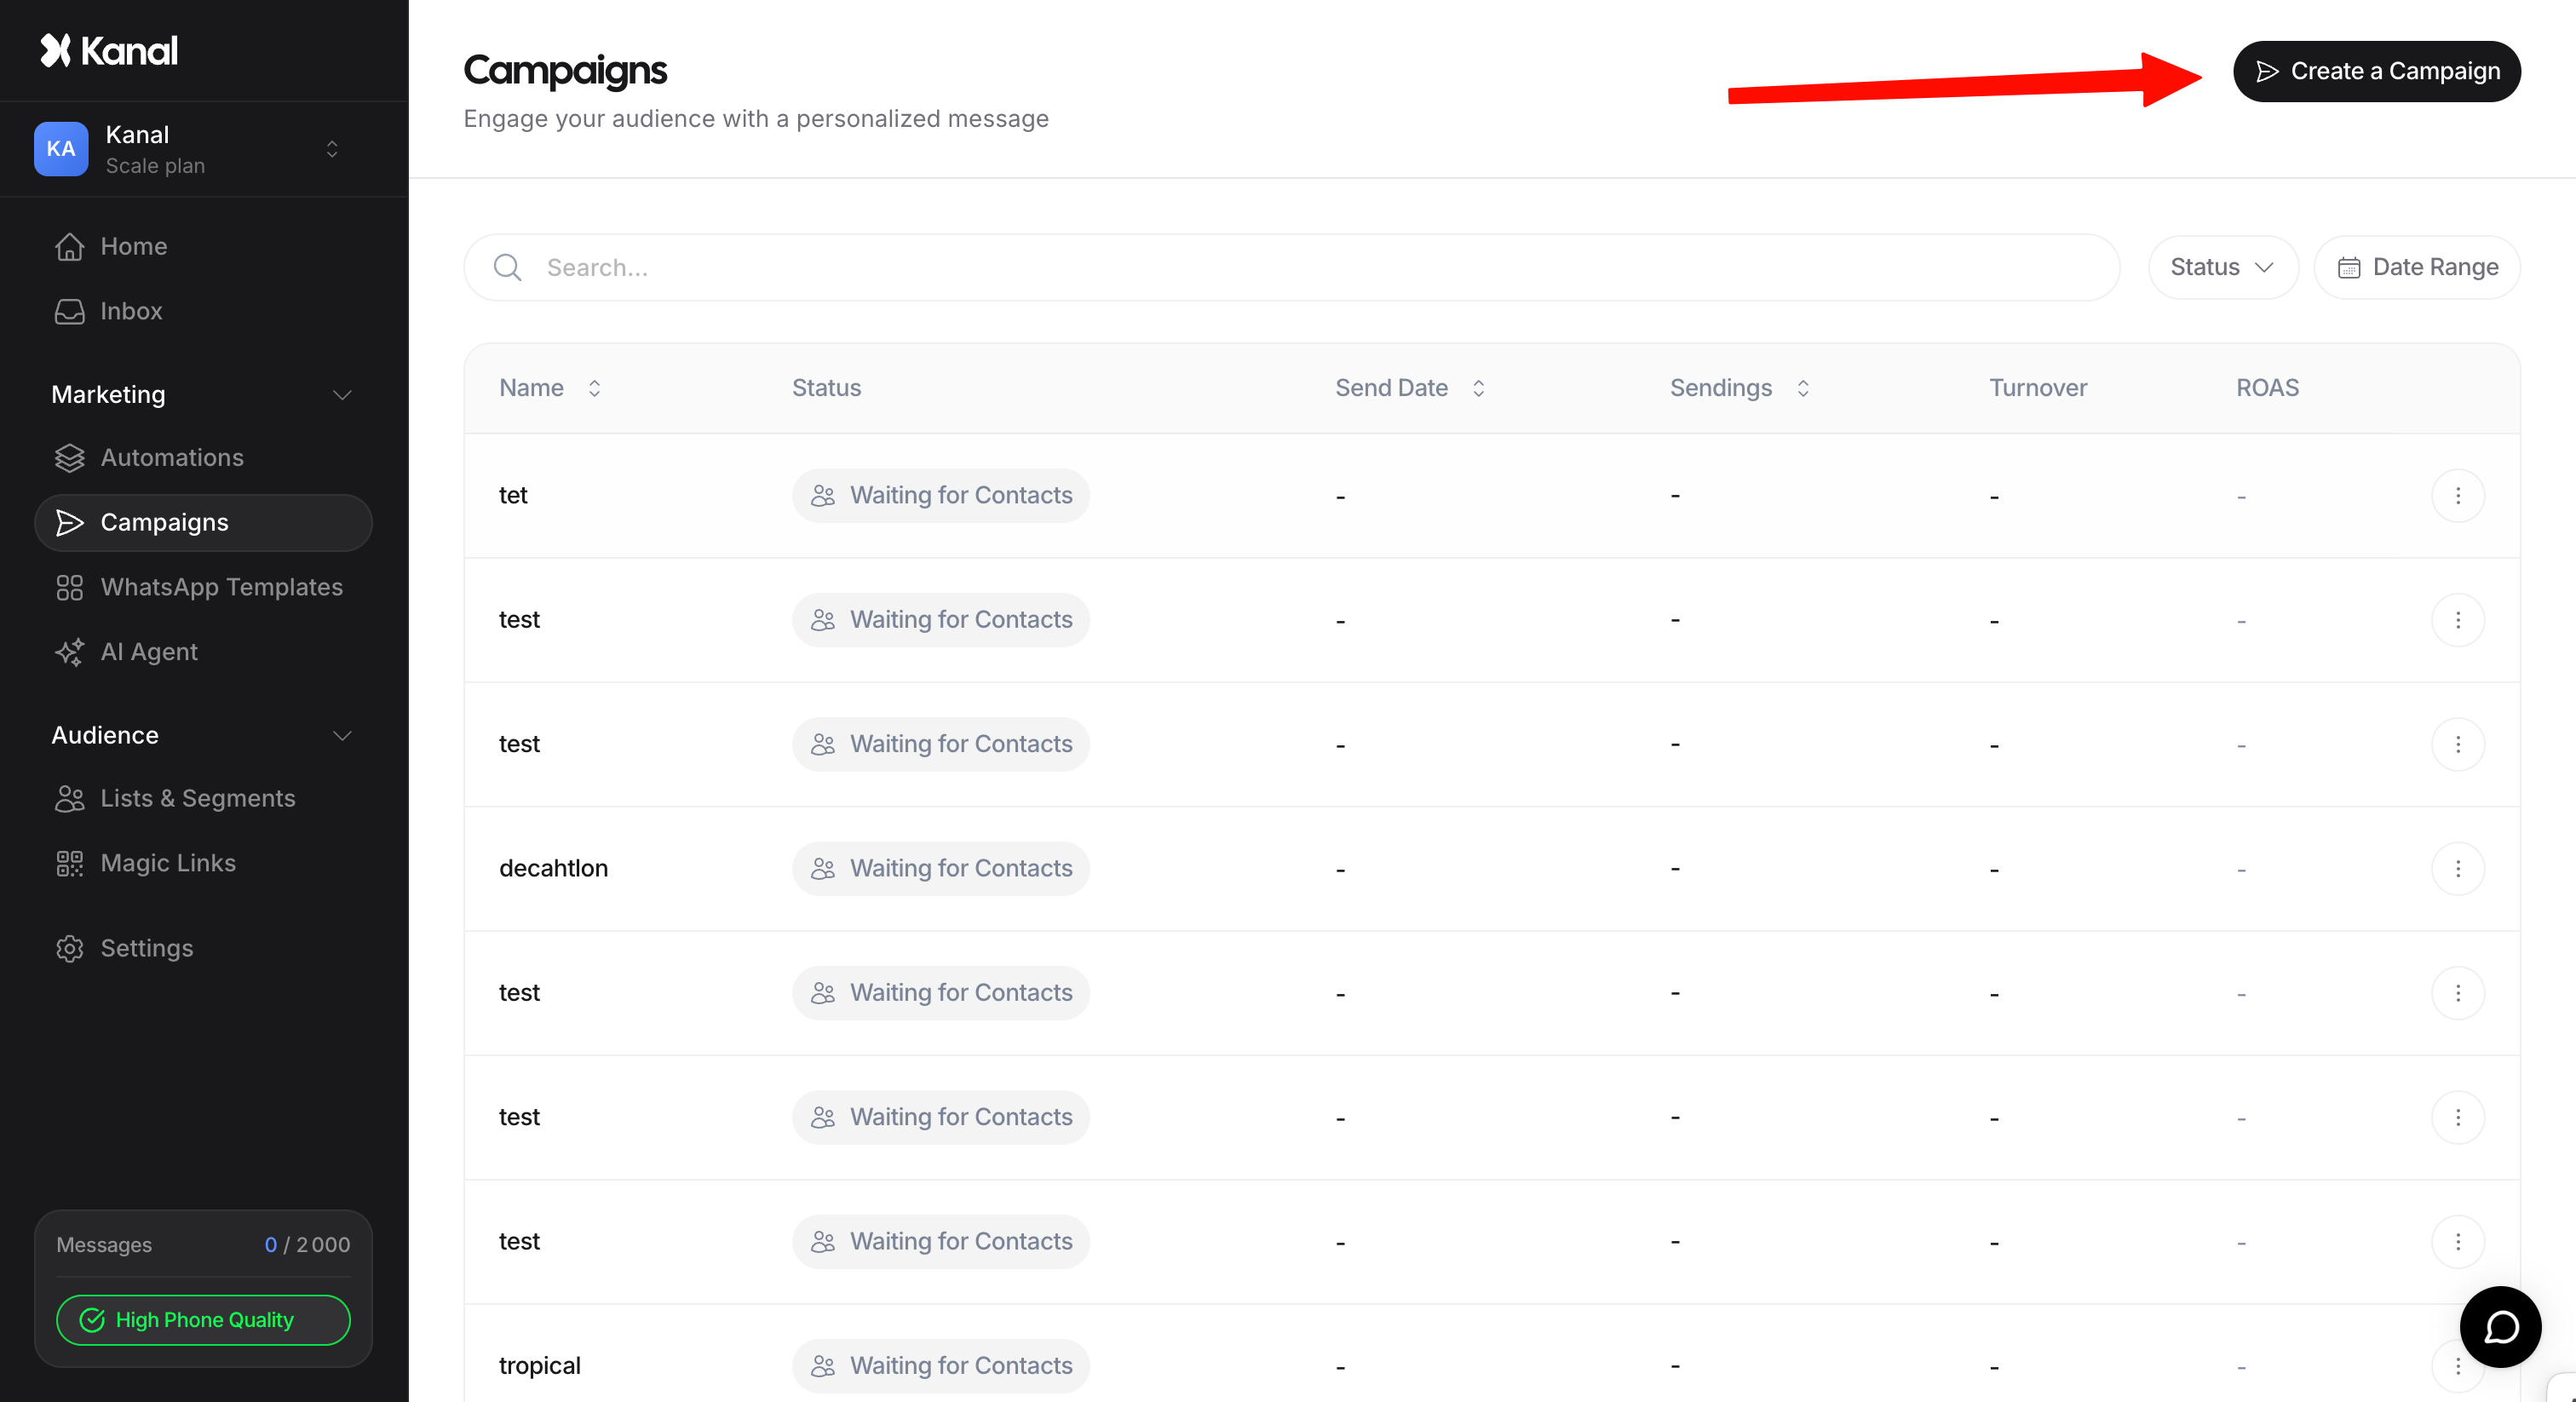The image size is (2576, 1402).
Task: Sort campaigns by Sendings column
Action: (1802, 388)
